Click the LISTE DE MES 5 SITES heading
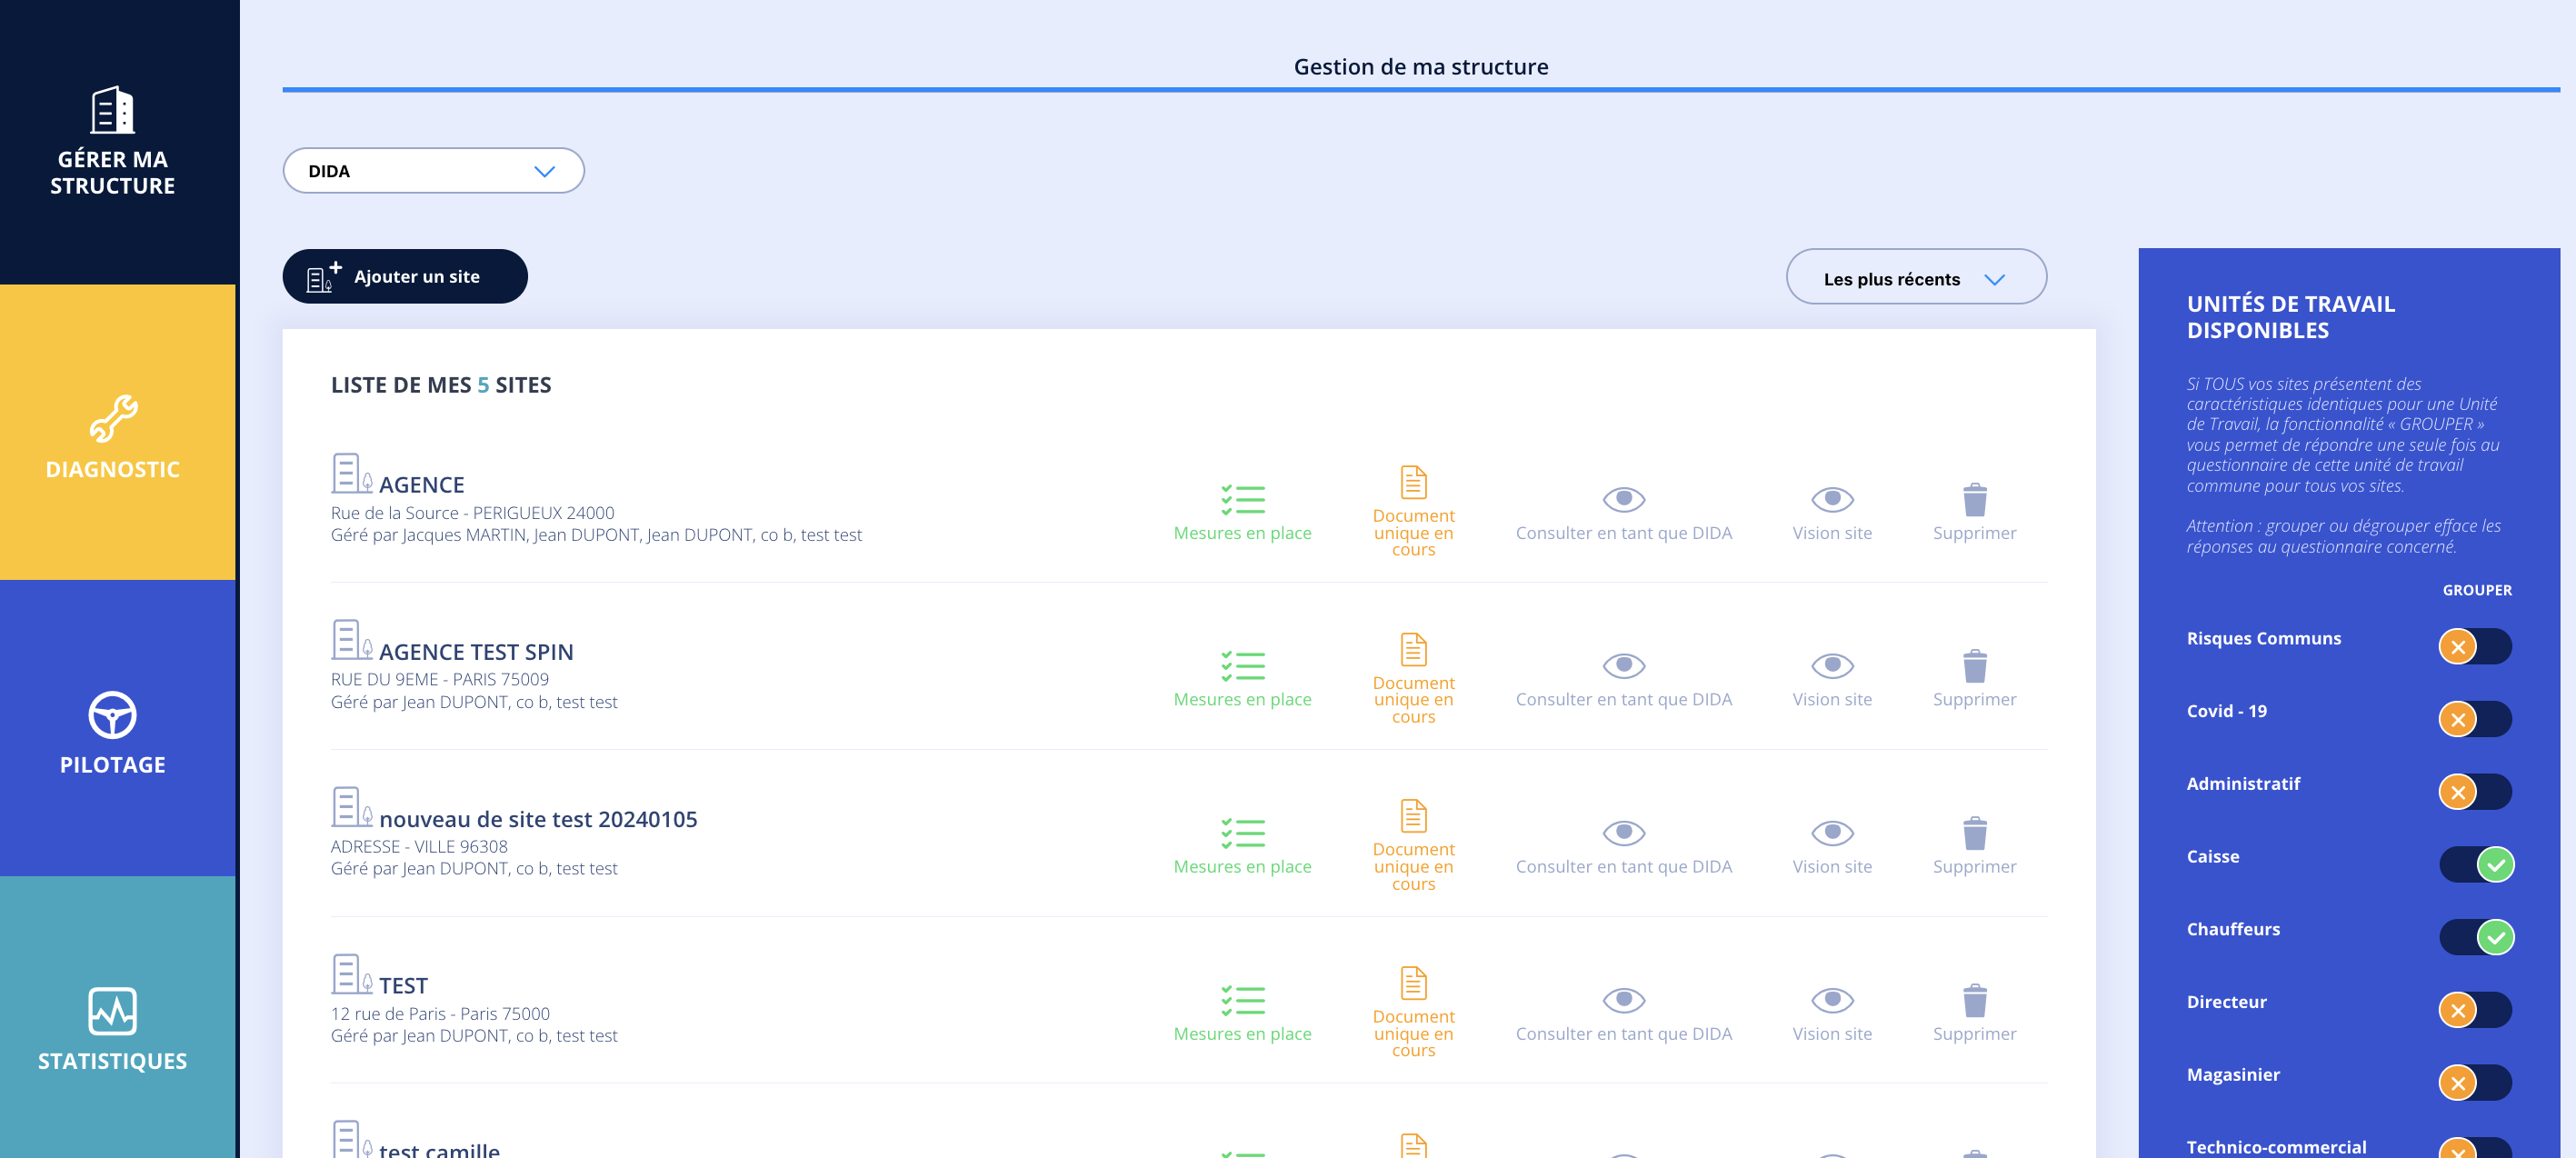The width and height of the screenshot is (2576, 1158). (x=441, y=385)
